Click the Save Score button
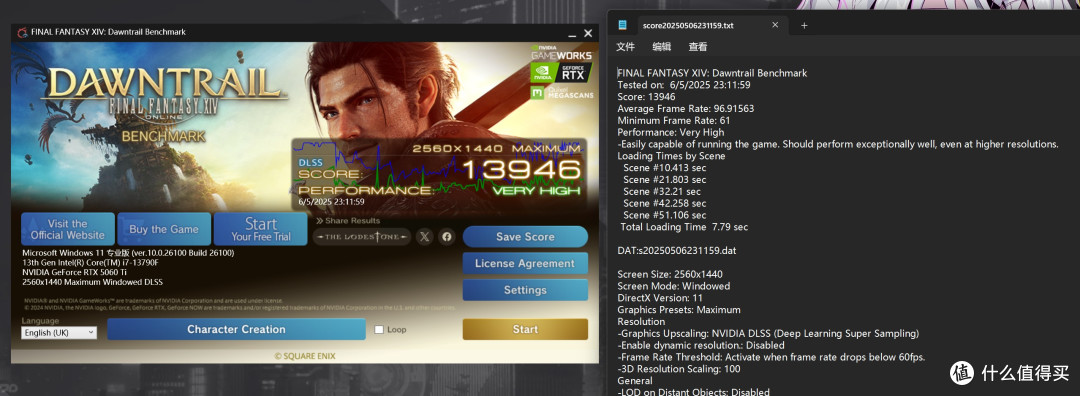The image size is (1080, 396). point(526,236)
